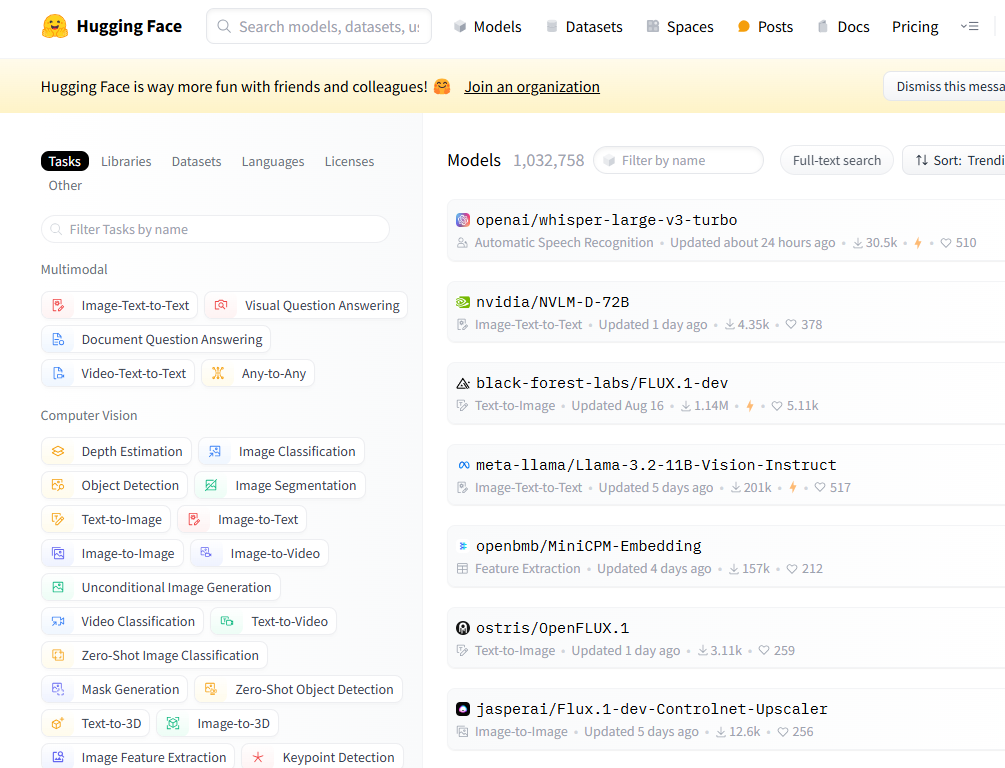Filter by Unconditional Image Generation task
Screen dimensions: 1005x768
pos(160,587)
